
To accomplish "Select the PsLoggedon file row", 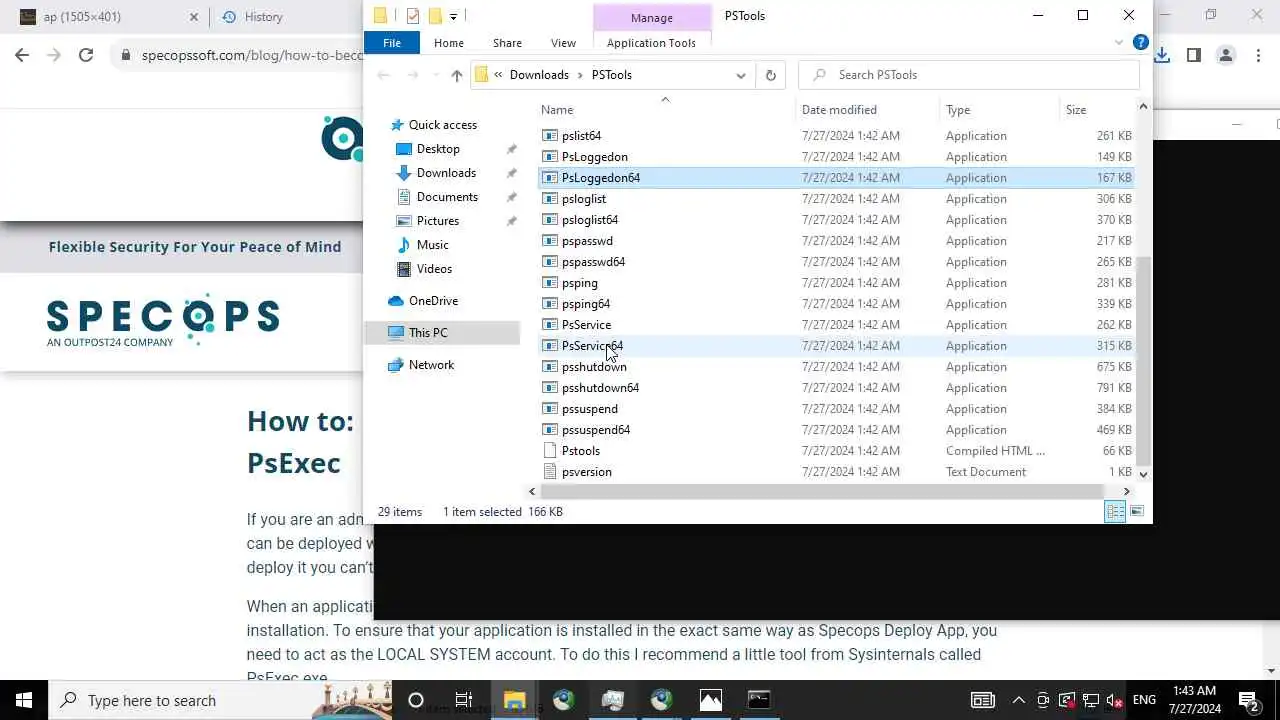I will [x=836, y=157].
